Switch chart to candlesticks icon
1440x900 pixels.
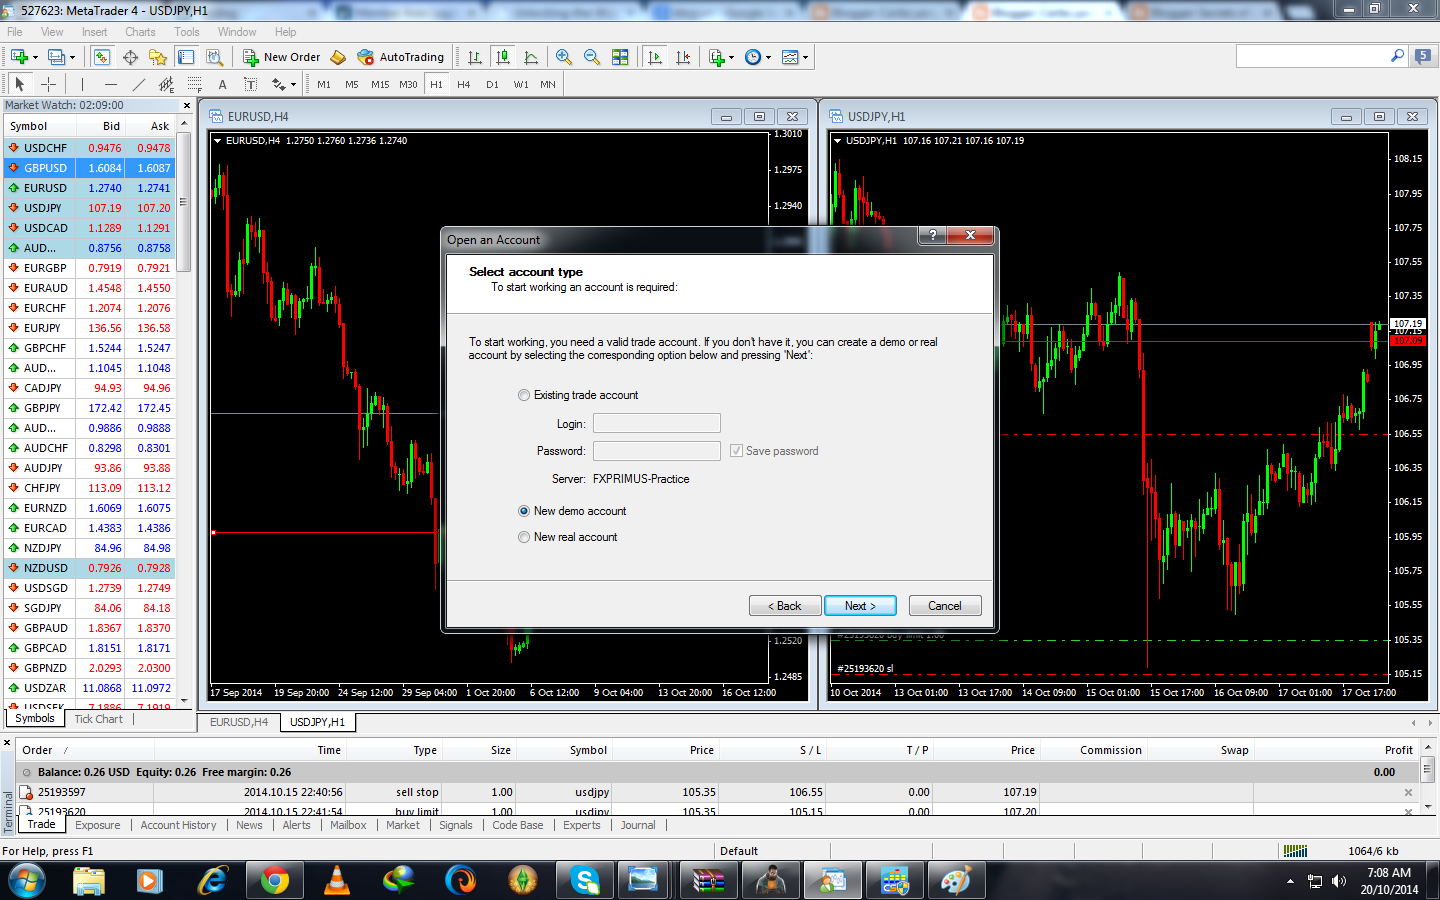click(503, 57)
